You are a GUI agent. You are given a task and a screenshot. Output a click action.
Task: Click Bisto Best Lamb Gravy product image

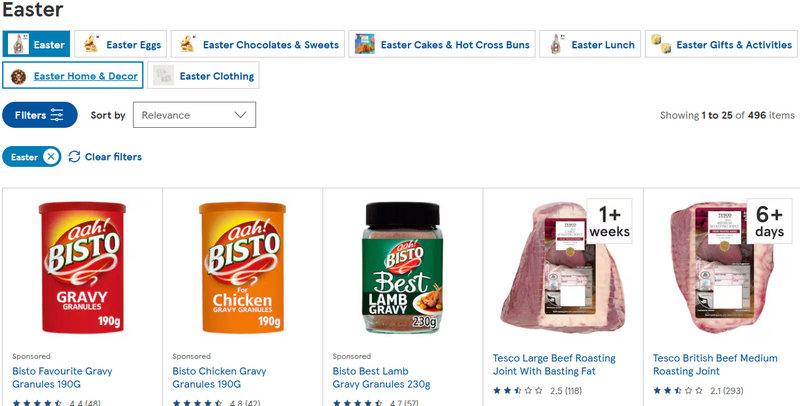(x=402, y=268)
